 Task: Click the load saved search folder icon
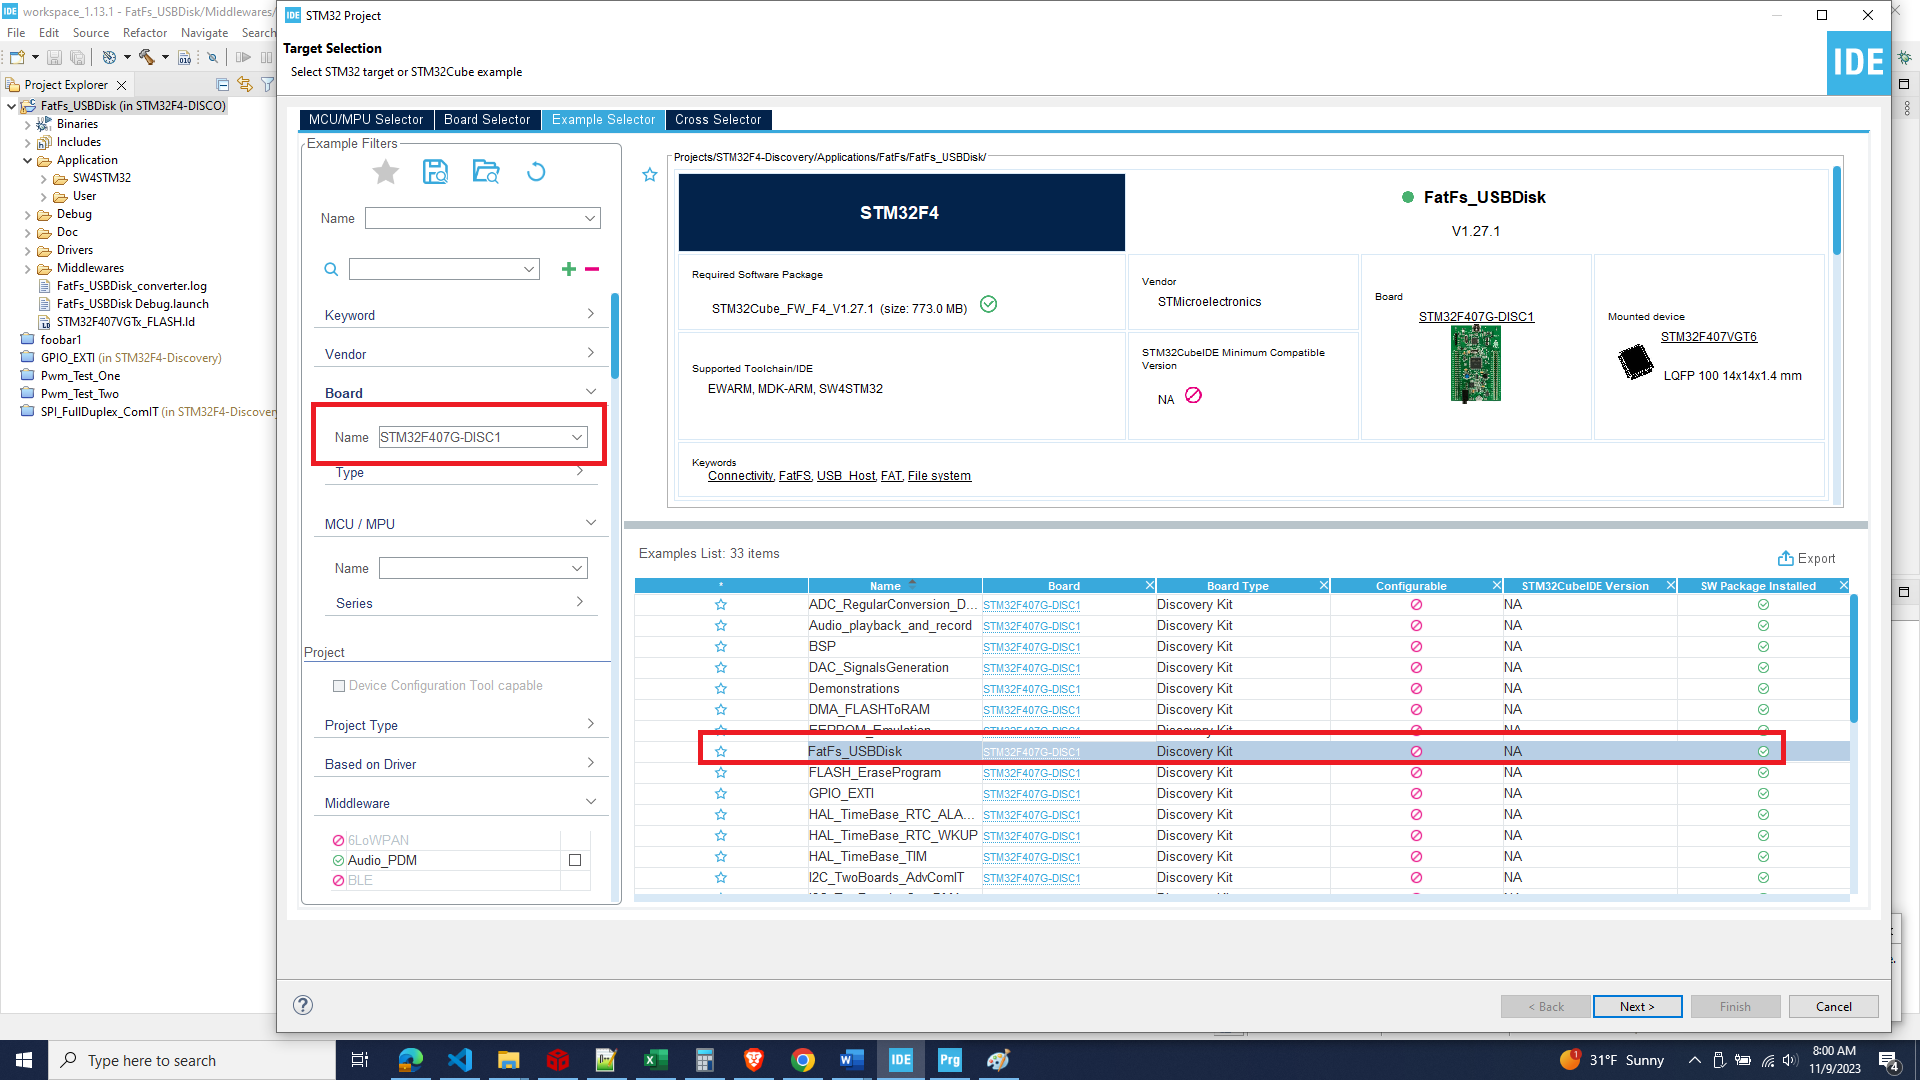point(486,172)
